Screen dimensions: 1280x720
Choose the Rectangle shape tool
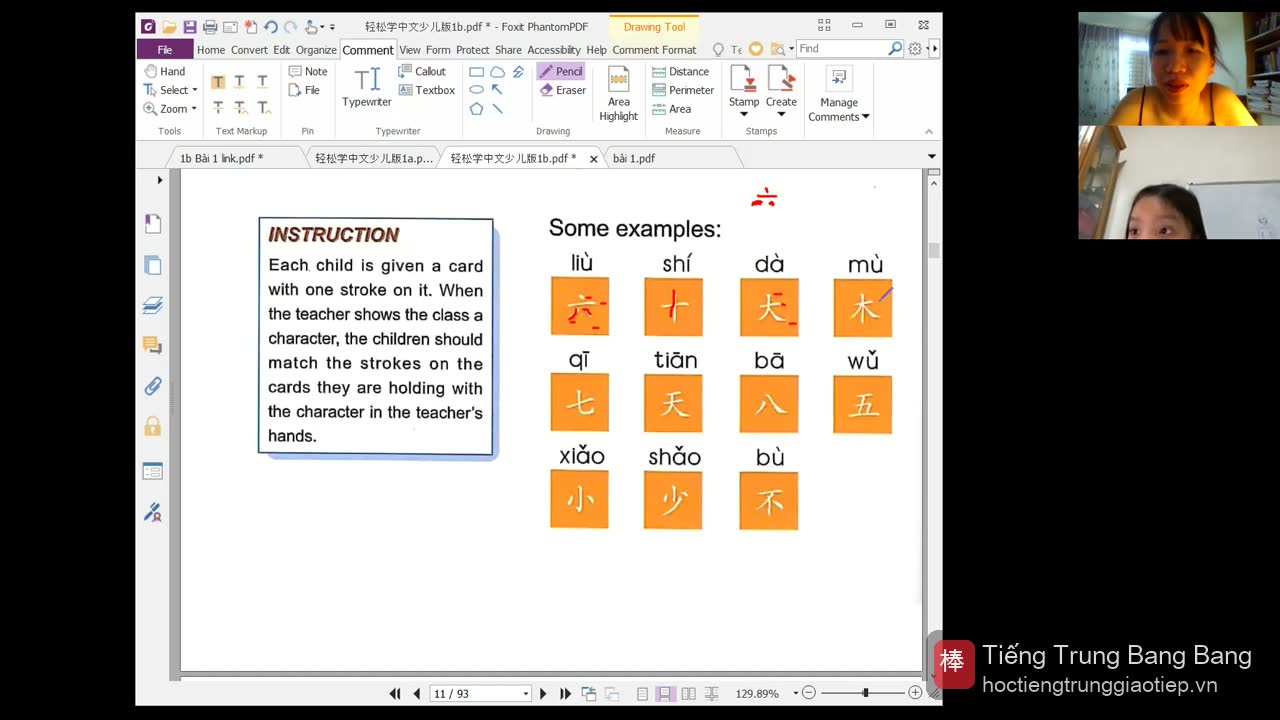(476, 72)
